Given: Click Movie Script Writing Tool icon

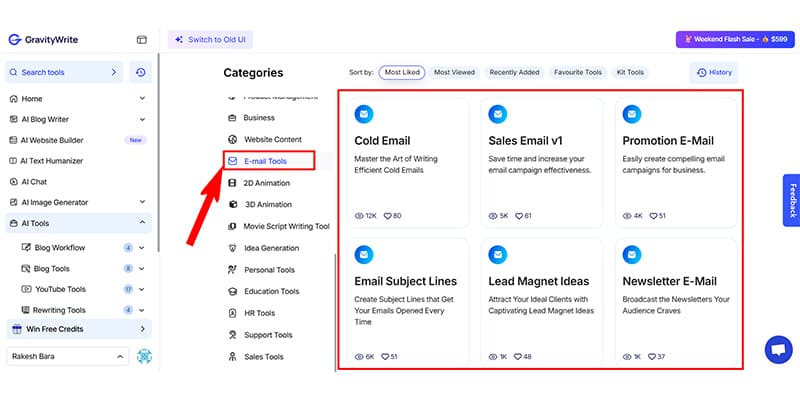Looking at the screenshot, I should 233,227.
